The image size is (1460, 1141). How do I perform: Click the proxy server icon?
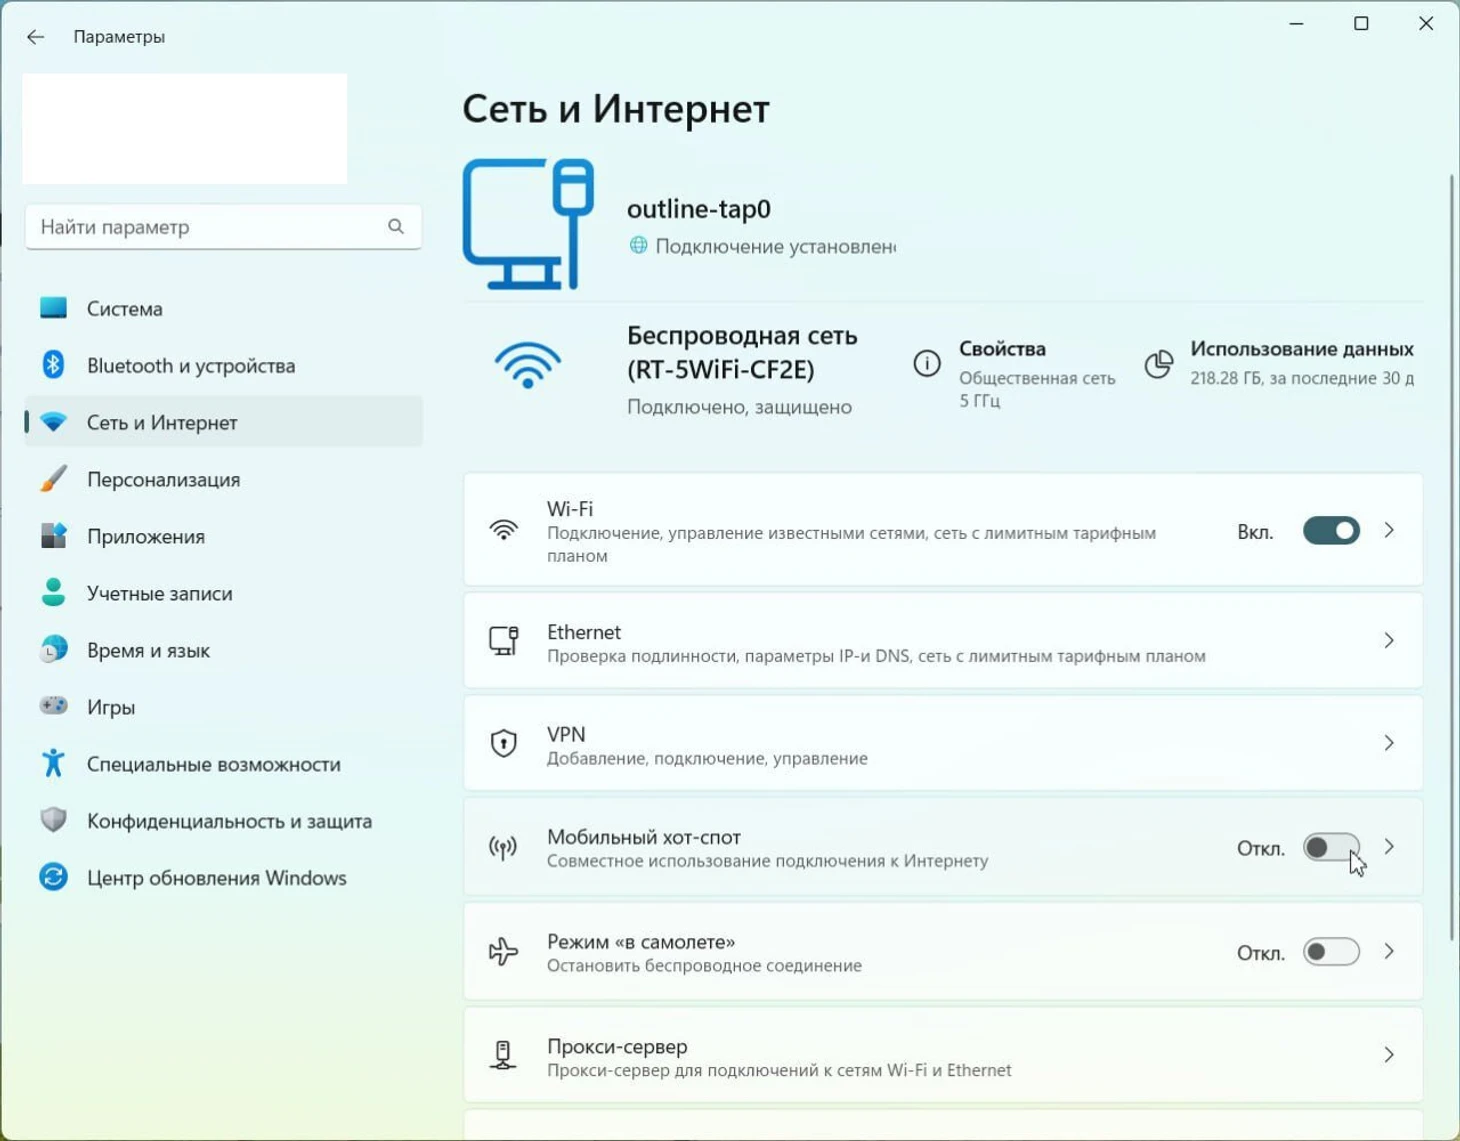503,1055
